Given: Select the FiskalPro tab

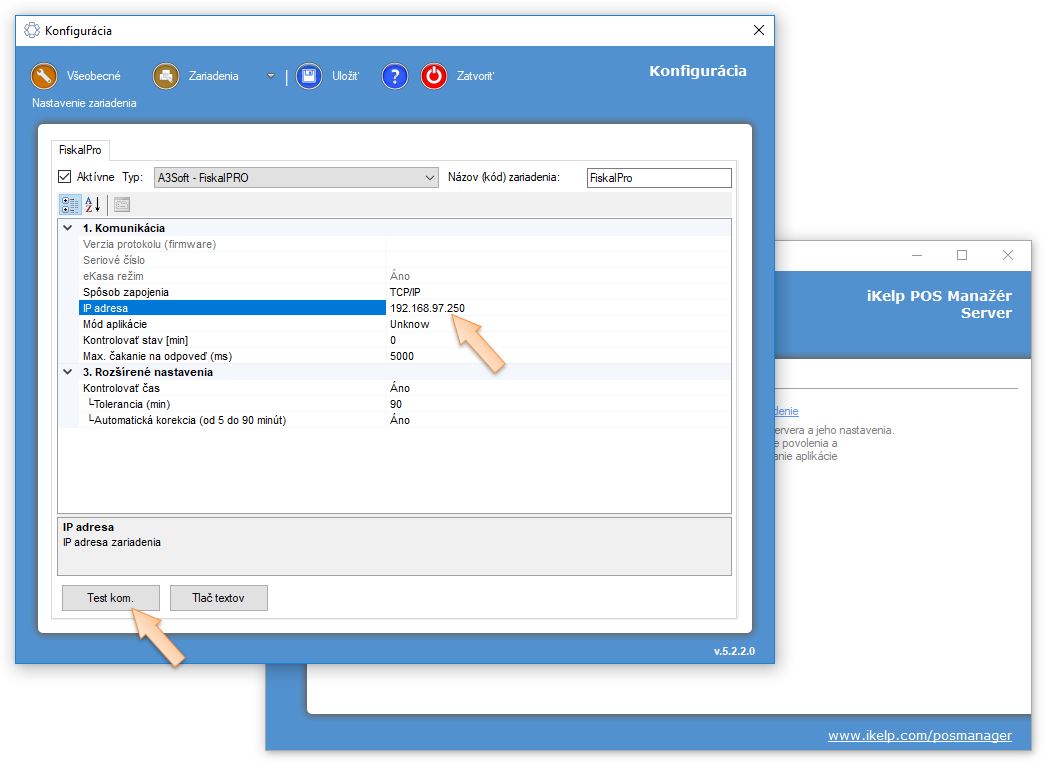Looking at the screenshot, I should point(81,150).
